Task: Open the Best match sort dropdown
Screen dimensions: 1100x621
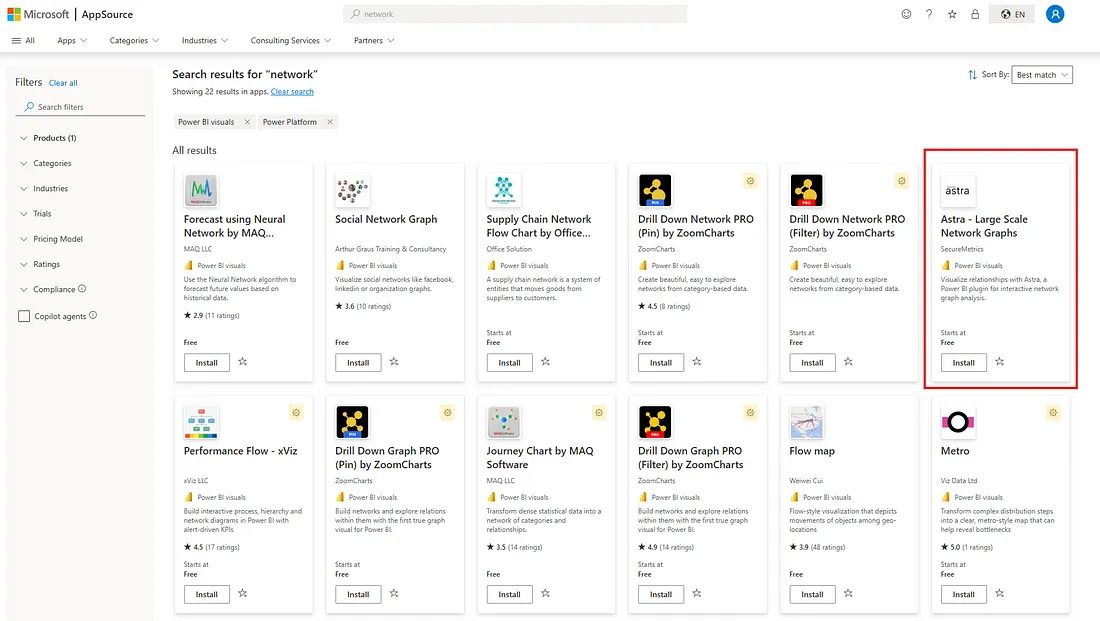Action: coord(1042,74)
